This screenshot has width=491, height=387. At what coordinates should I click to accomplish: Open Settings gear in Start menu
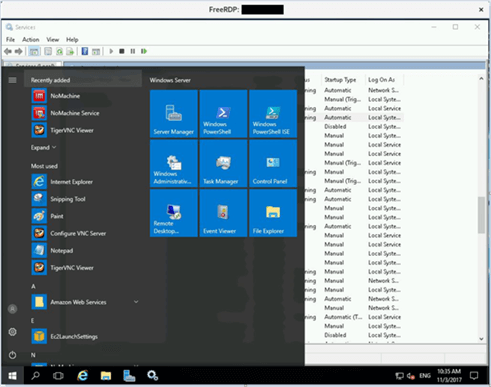pyautogui.click(x=12, y=332)
